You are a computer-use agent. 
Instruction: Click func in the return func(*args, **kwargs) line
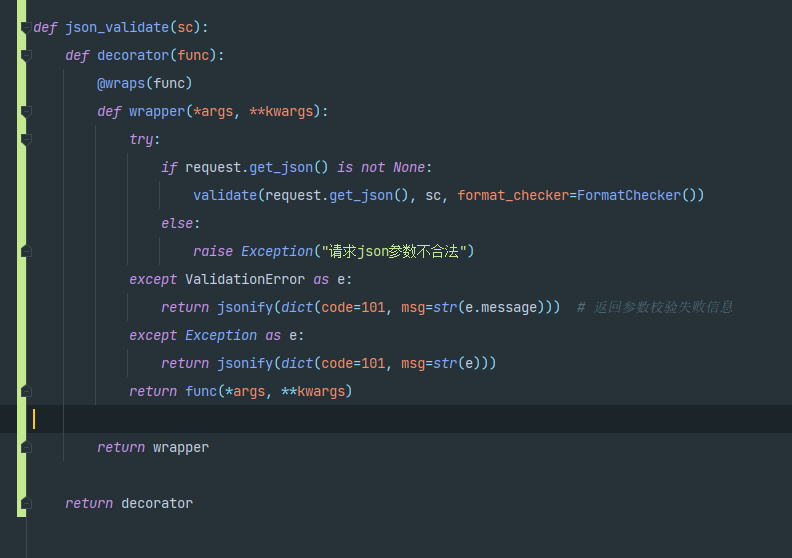pos(201,391)
